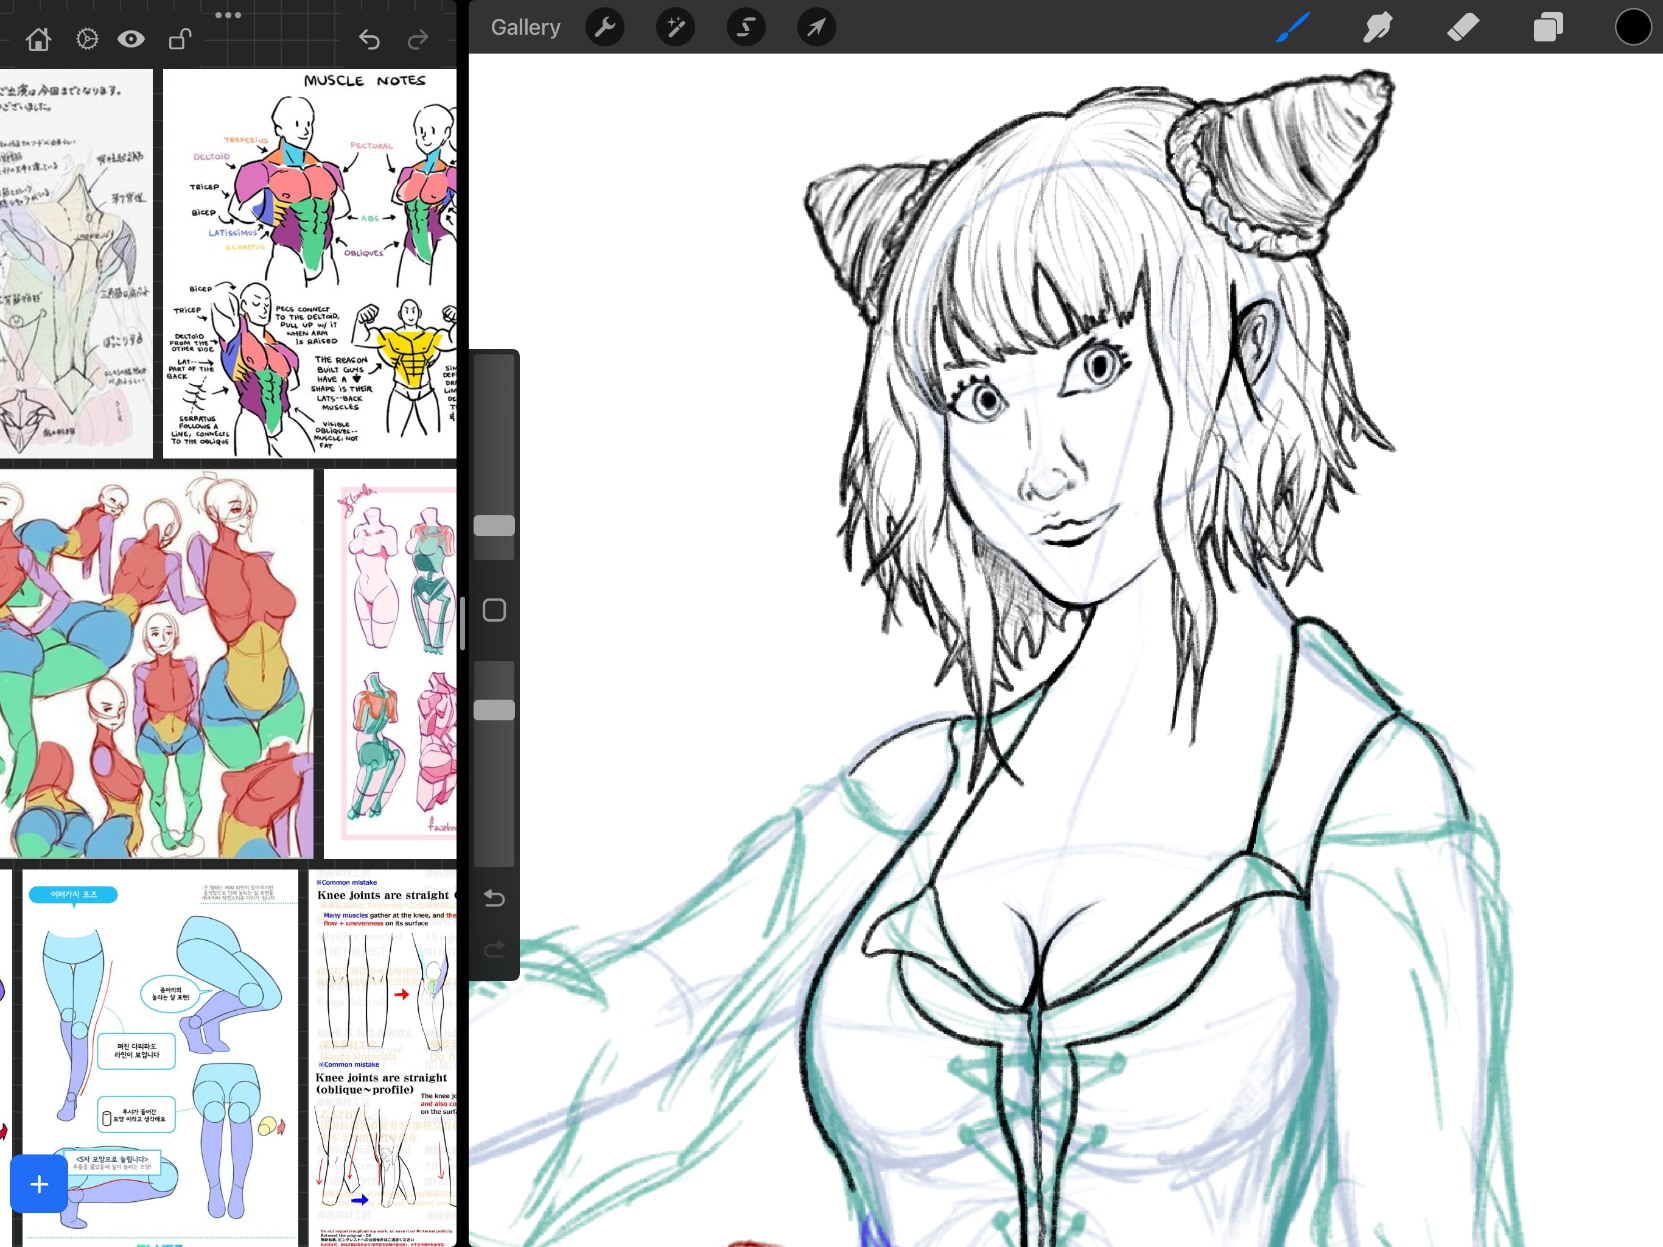Viewport: 1663px width, 1247px height.
Task: Toggle the unlock padlock icon
Action: click(180, 39)
